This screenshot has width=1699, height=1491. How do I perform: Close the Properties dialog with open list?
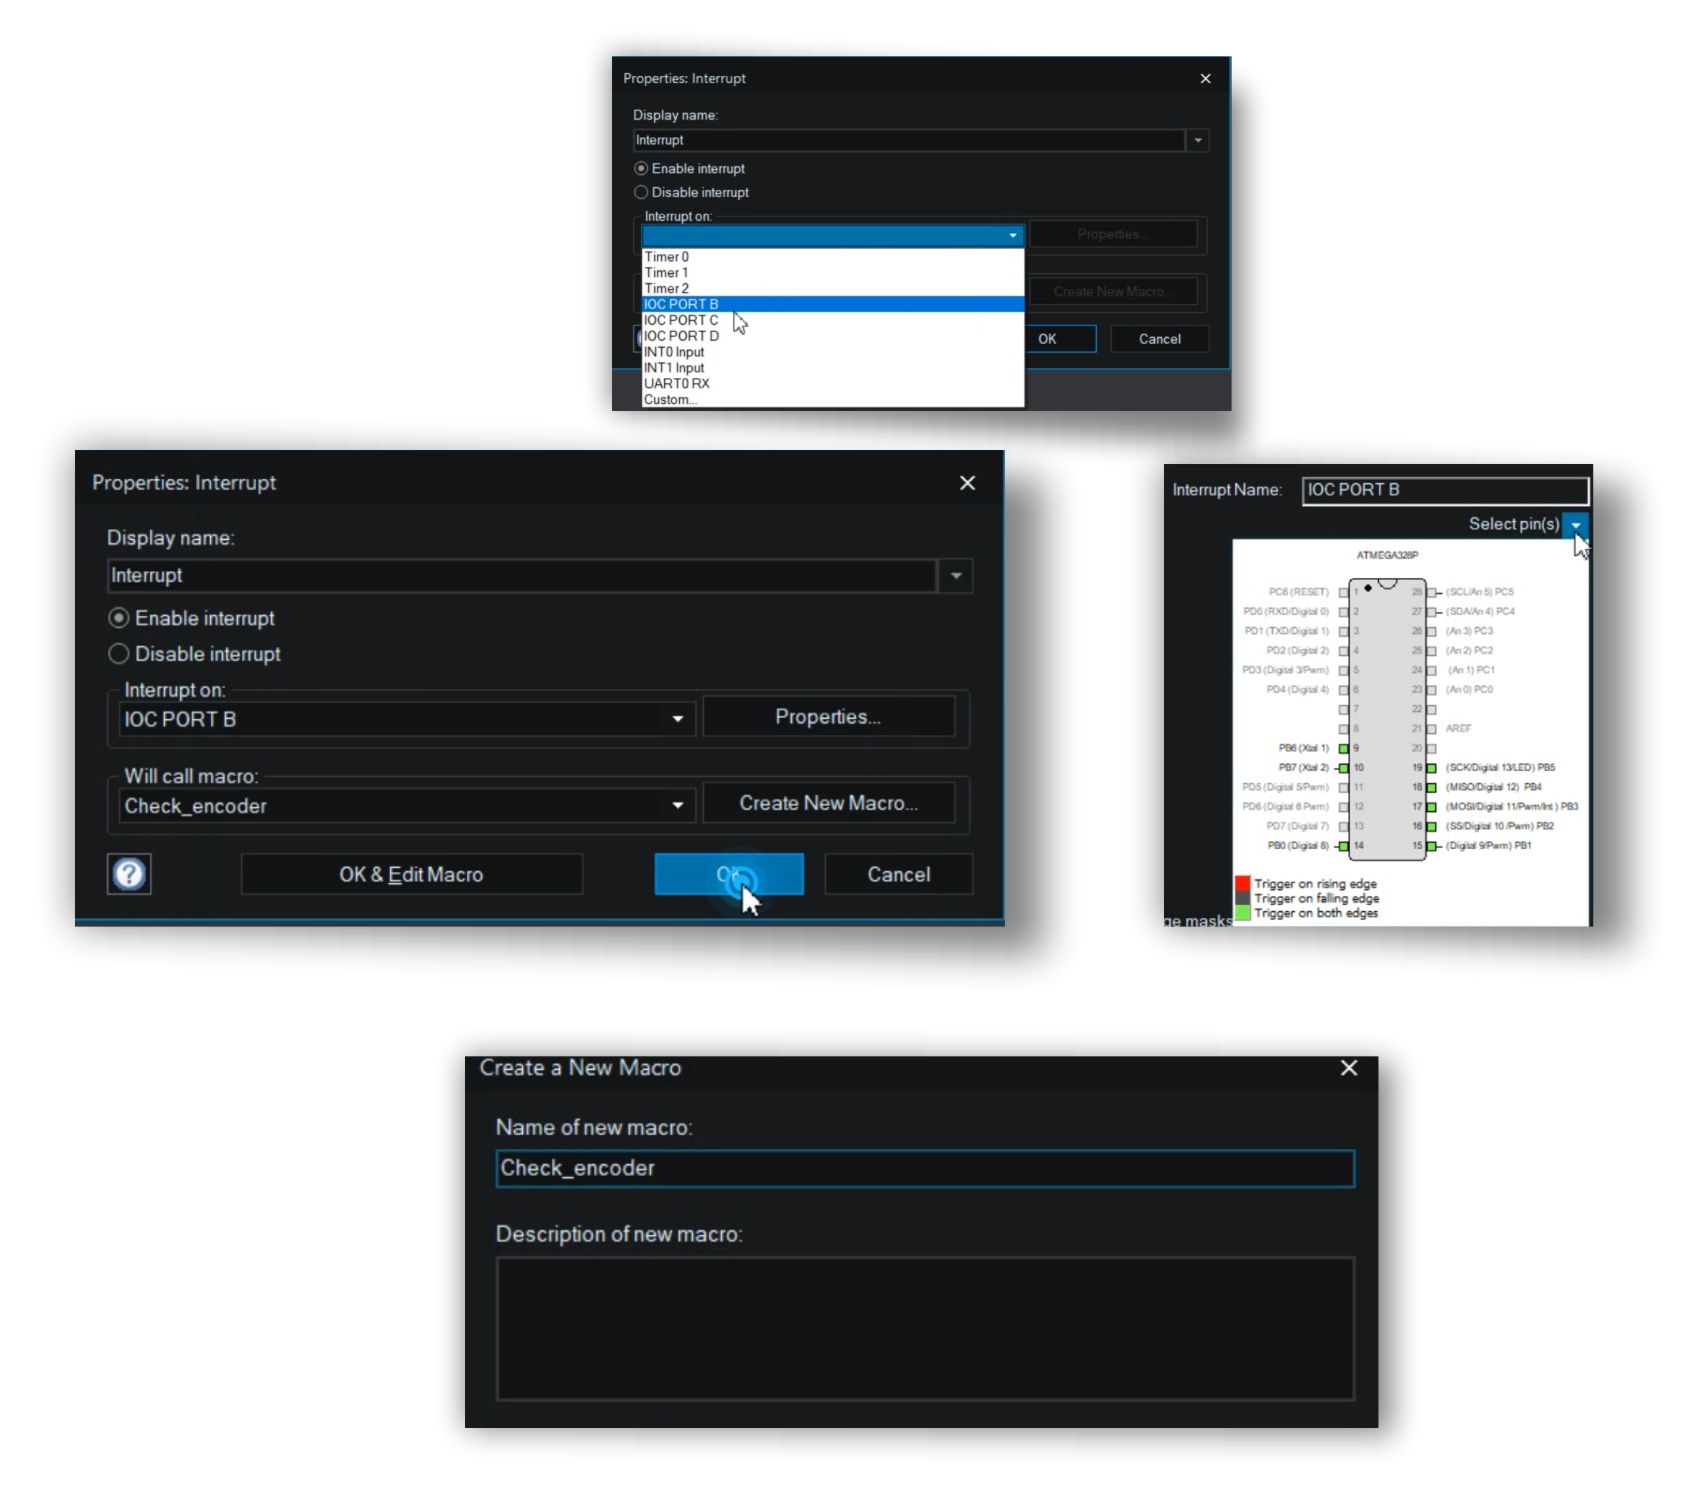click(1205, 78)
